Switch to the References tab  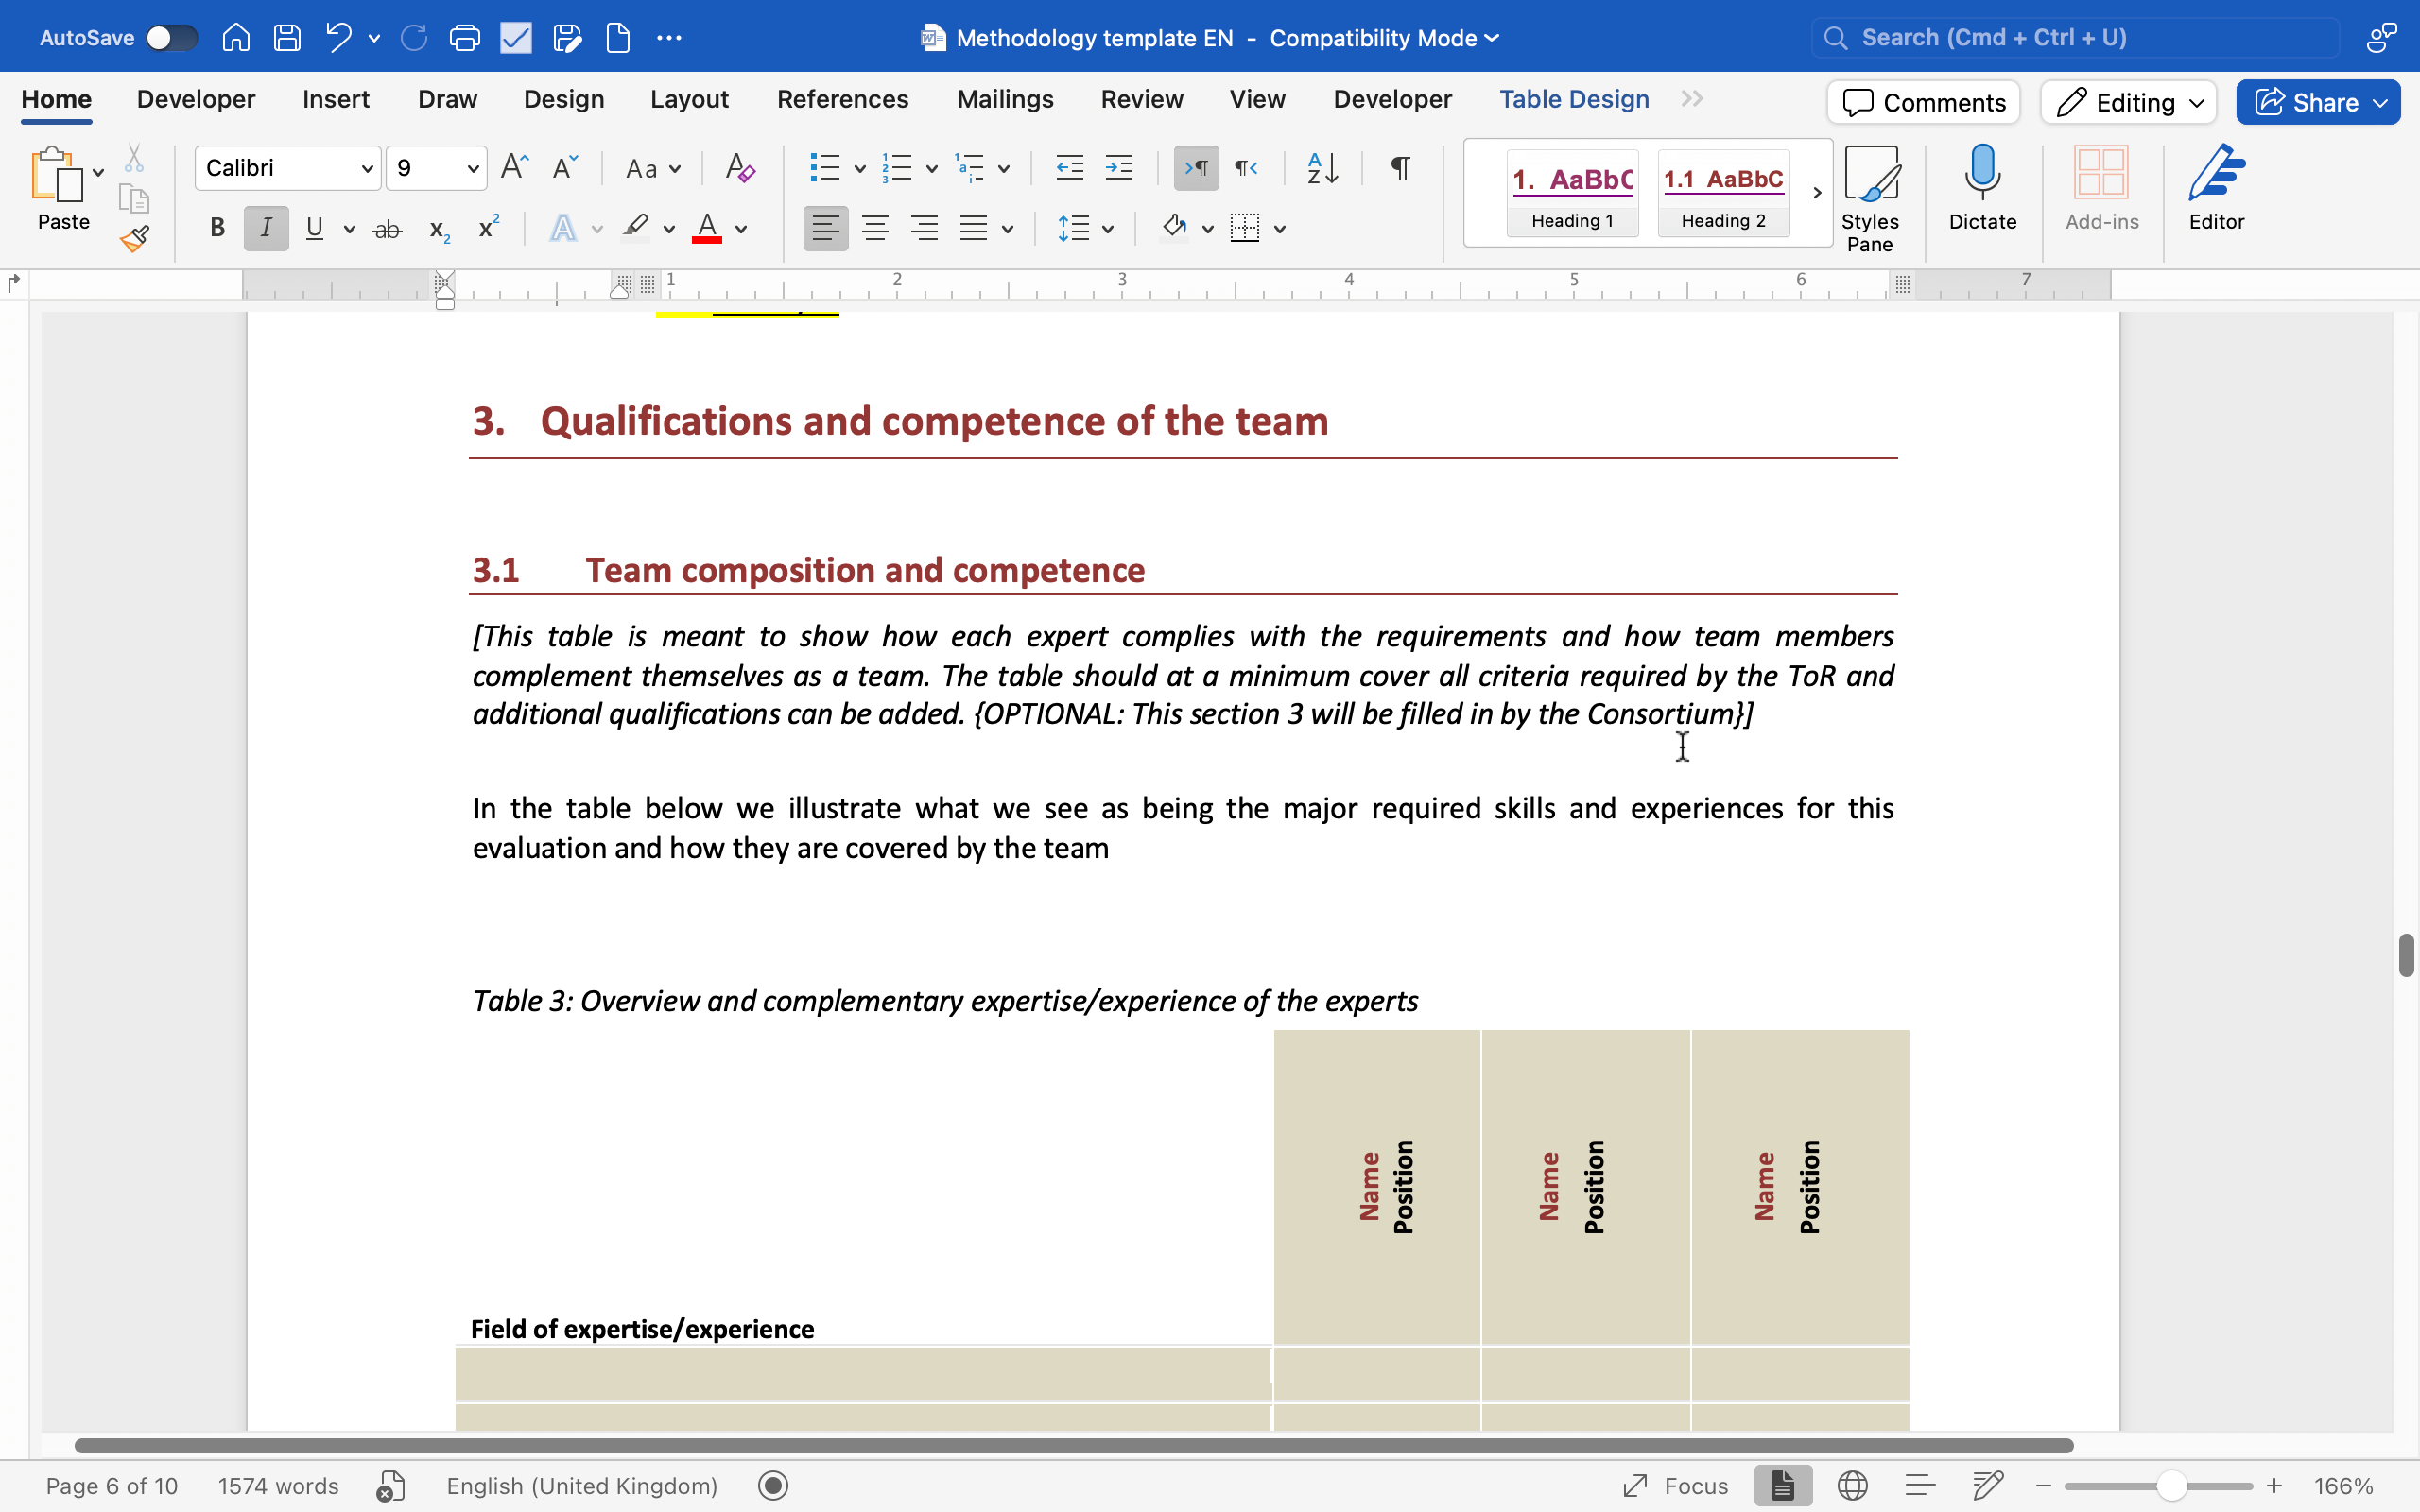[842, 99]
